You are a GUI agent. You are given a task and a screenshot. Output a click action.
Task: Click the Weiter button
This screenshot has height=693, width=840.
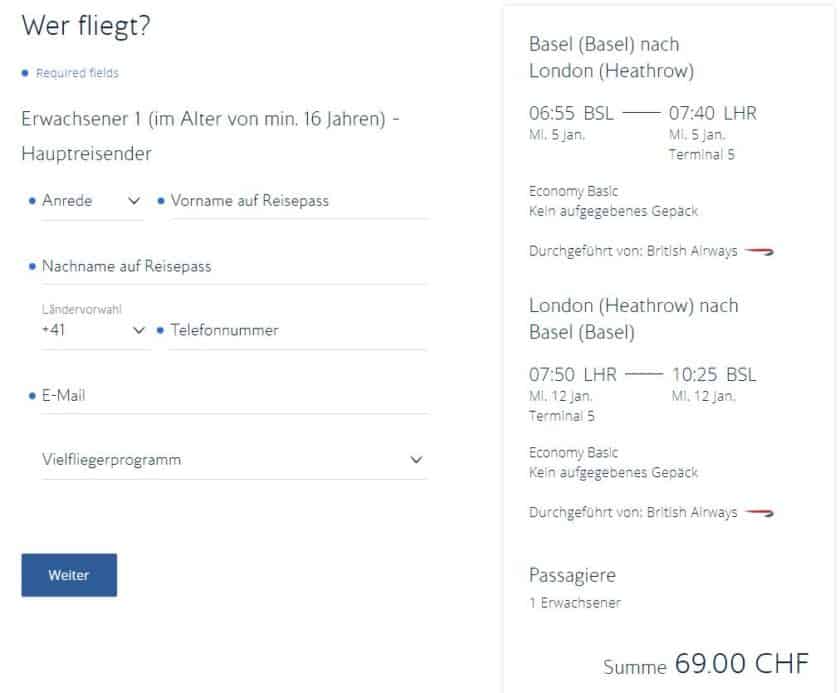pyautogui.click(x=68, y=575)
